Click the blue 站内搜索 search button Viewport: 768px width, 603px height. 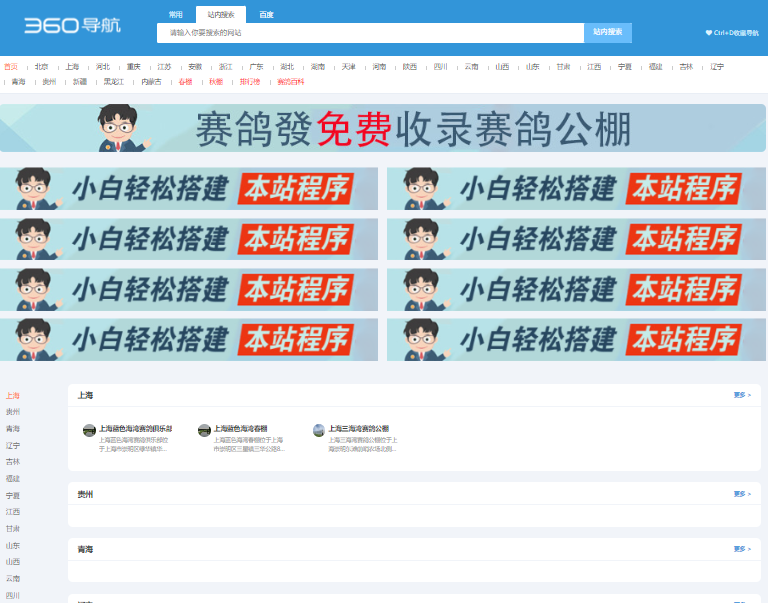click(x=608, y=33)
